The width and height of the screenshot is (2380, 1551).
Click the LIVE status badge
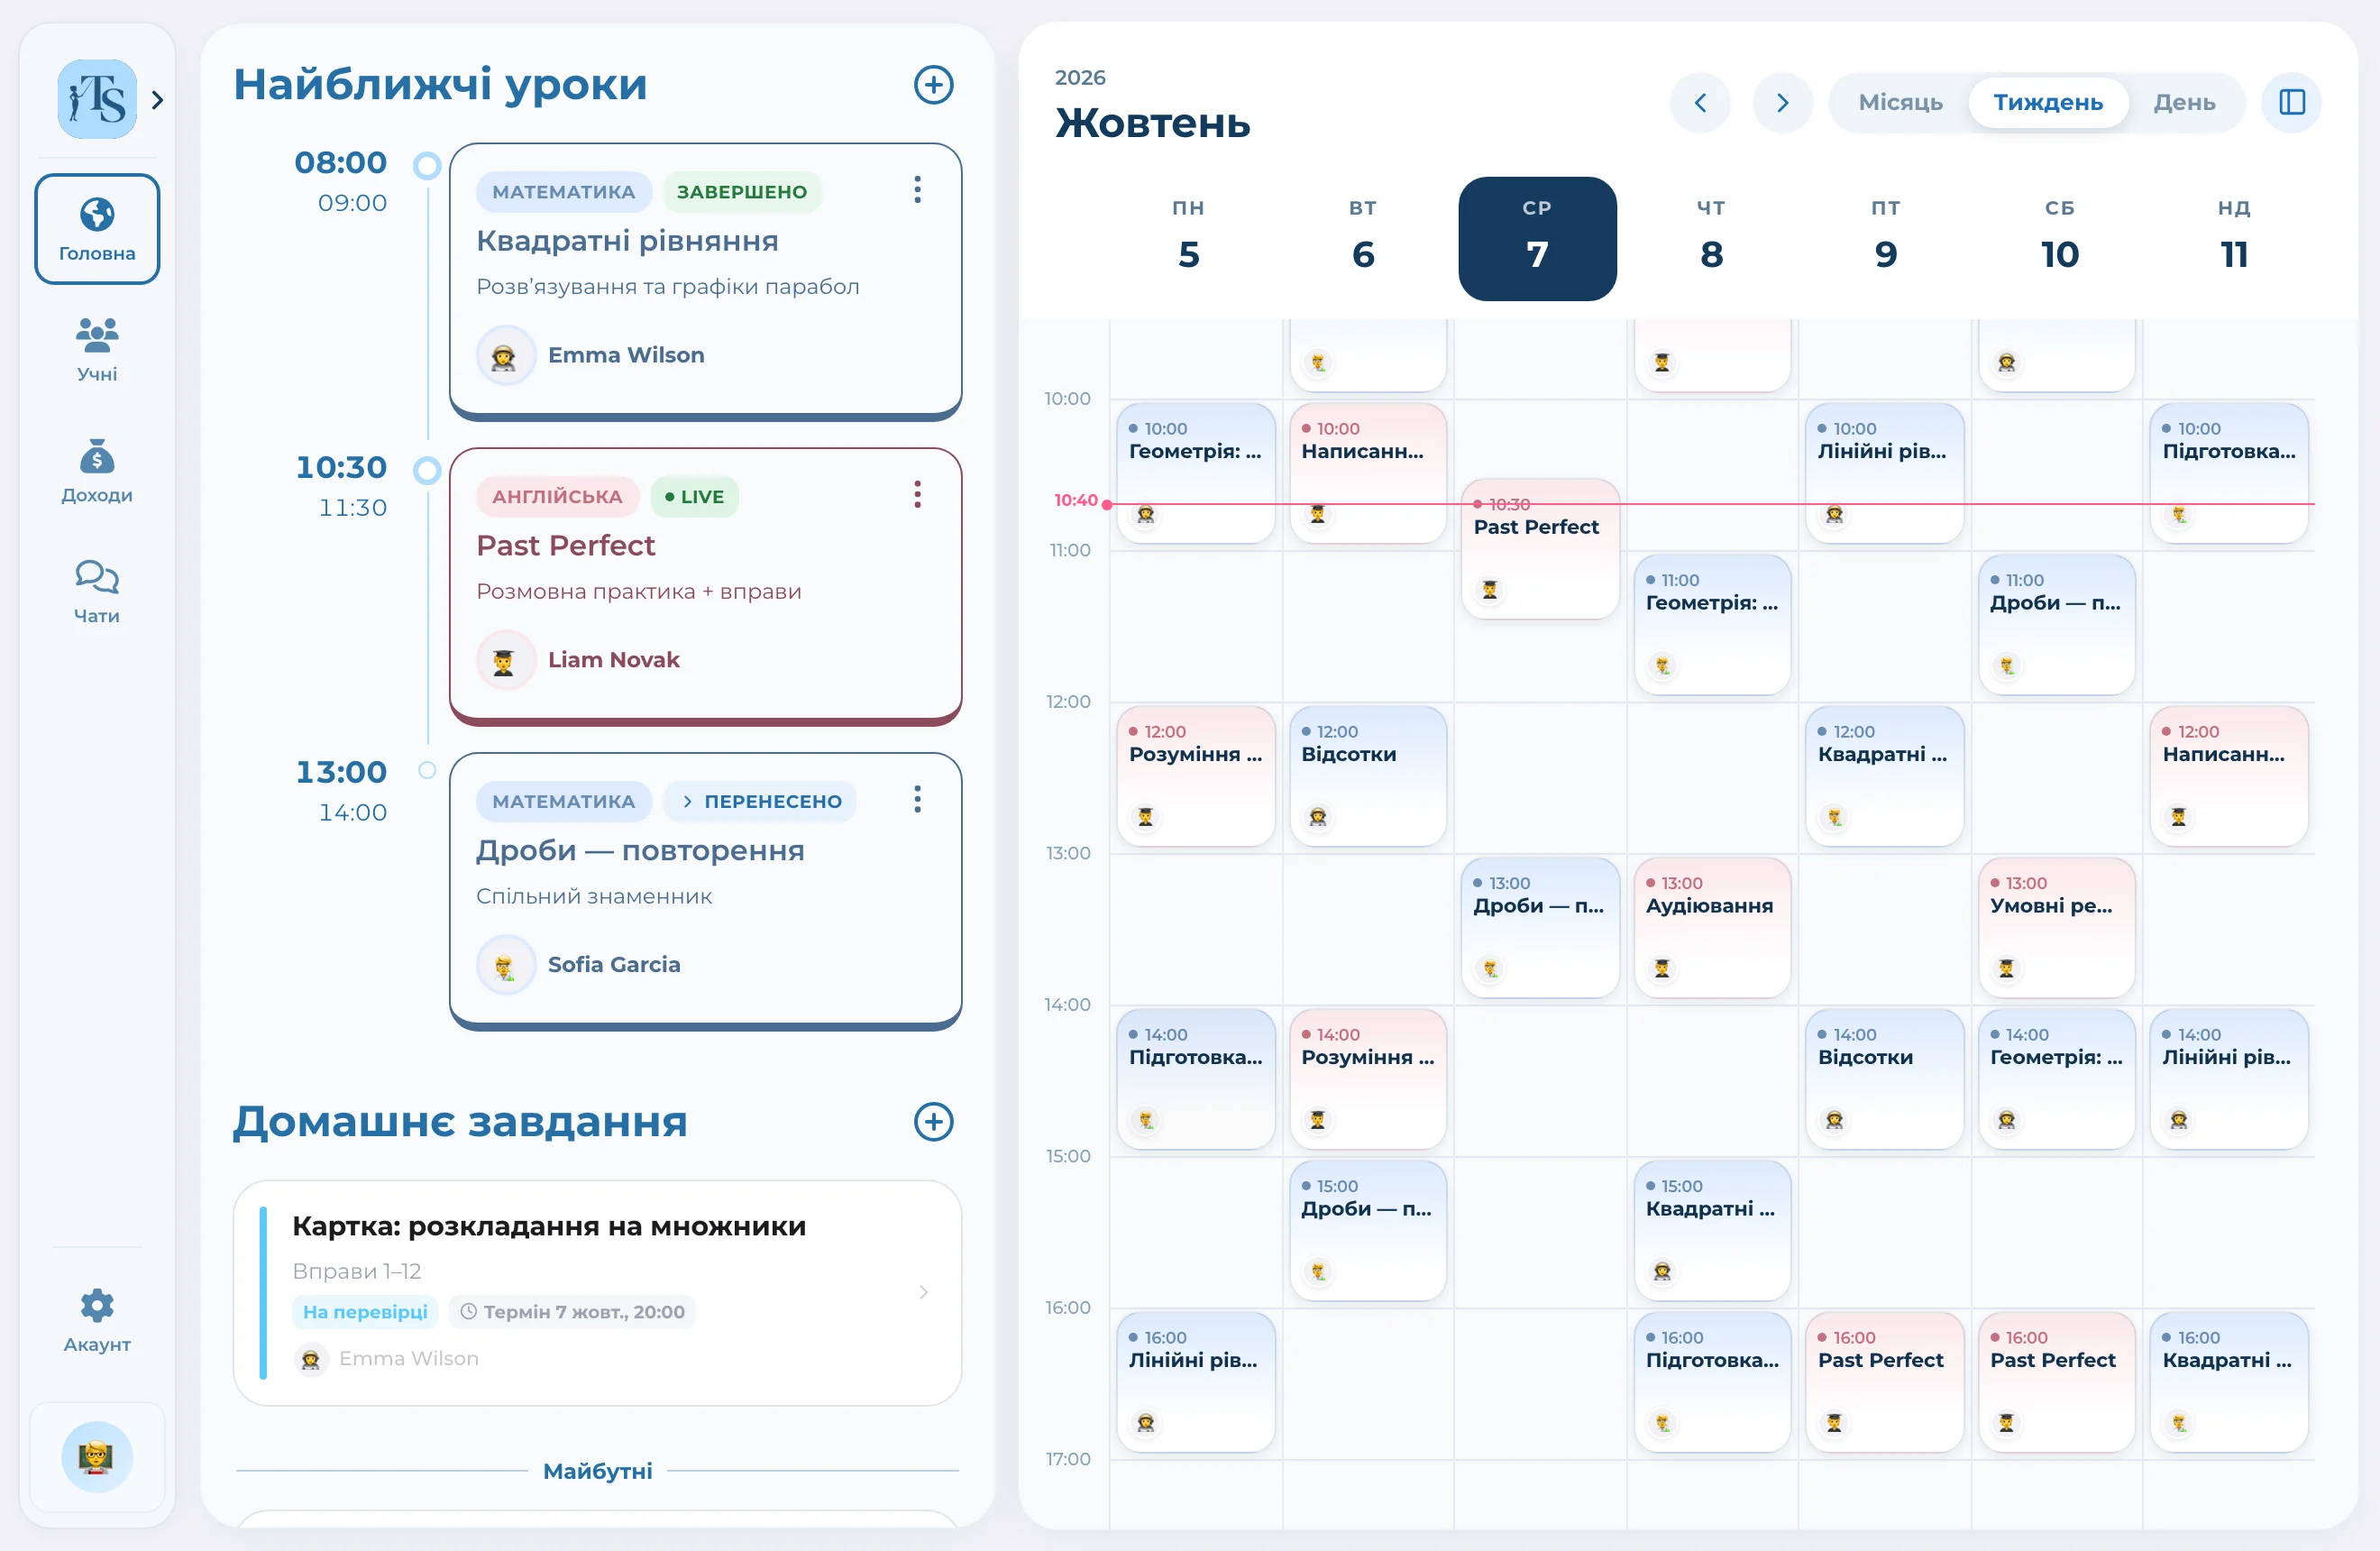pyautogui.click(x=695, y=497)
